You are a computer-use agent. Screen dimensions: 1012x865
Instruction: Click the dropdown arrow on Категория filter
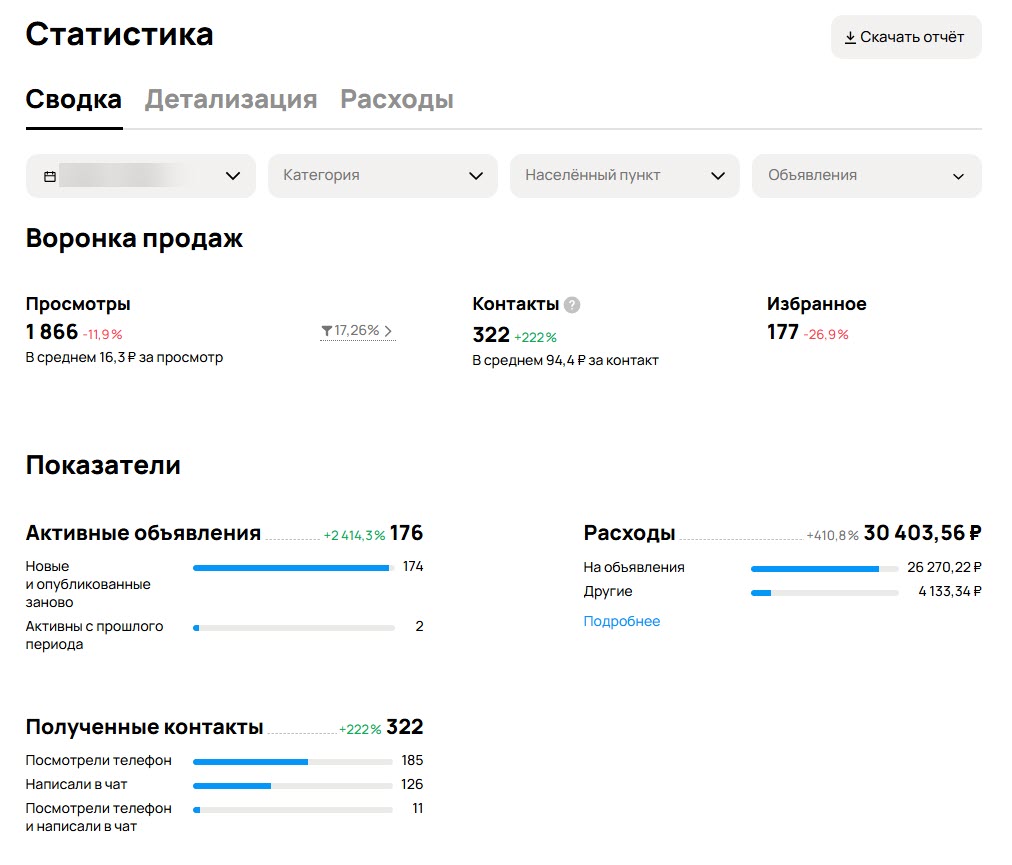pyautogui.click(x=476, y=175)
